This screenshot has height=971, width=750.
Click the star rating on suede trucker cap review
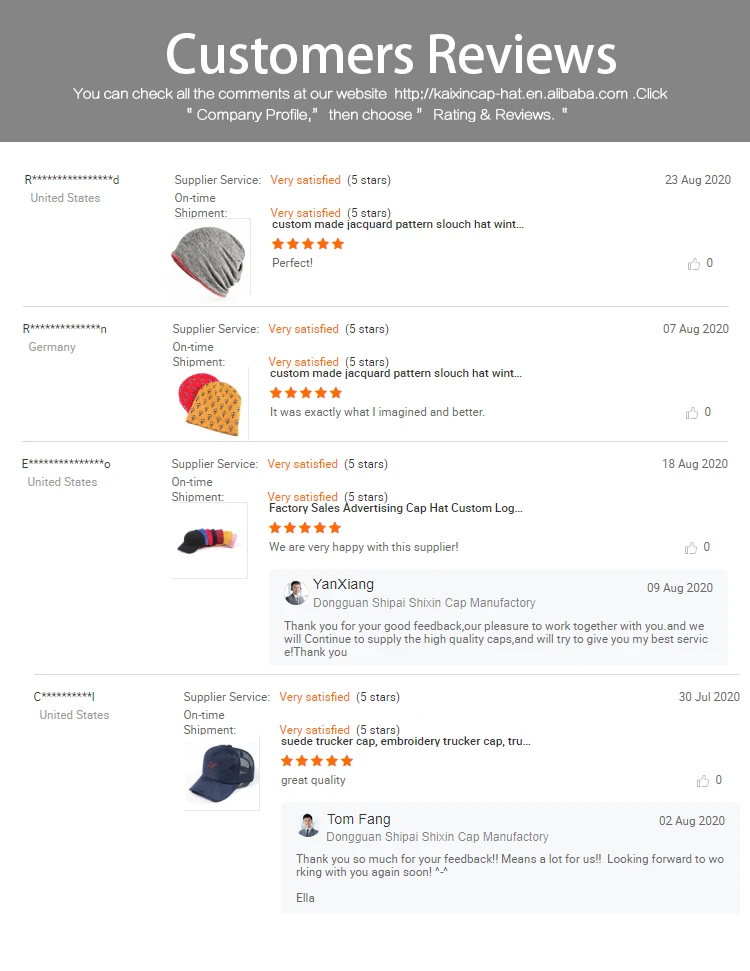[x=316, y=761]
